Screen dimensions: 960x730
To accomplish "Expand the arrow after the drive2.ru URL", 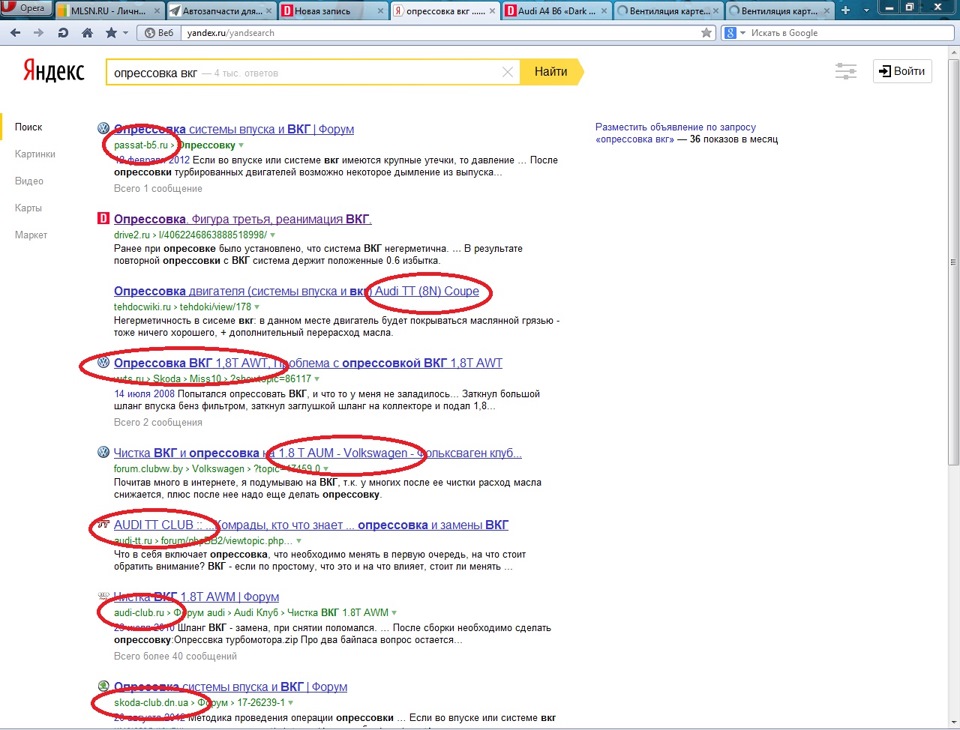I will click(x=272, y=235).
